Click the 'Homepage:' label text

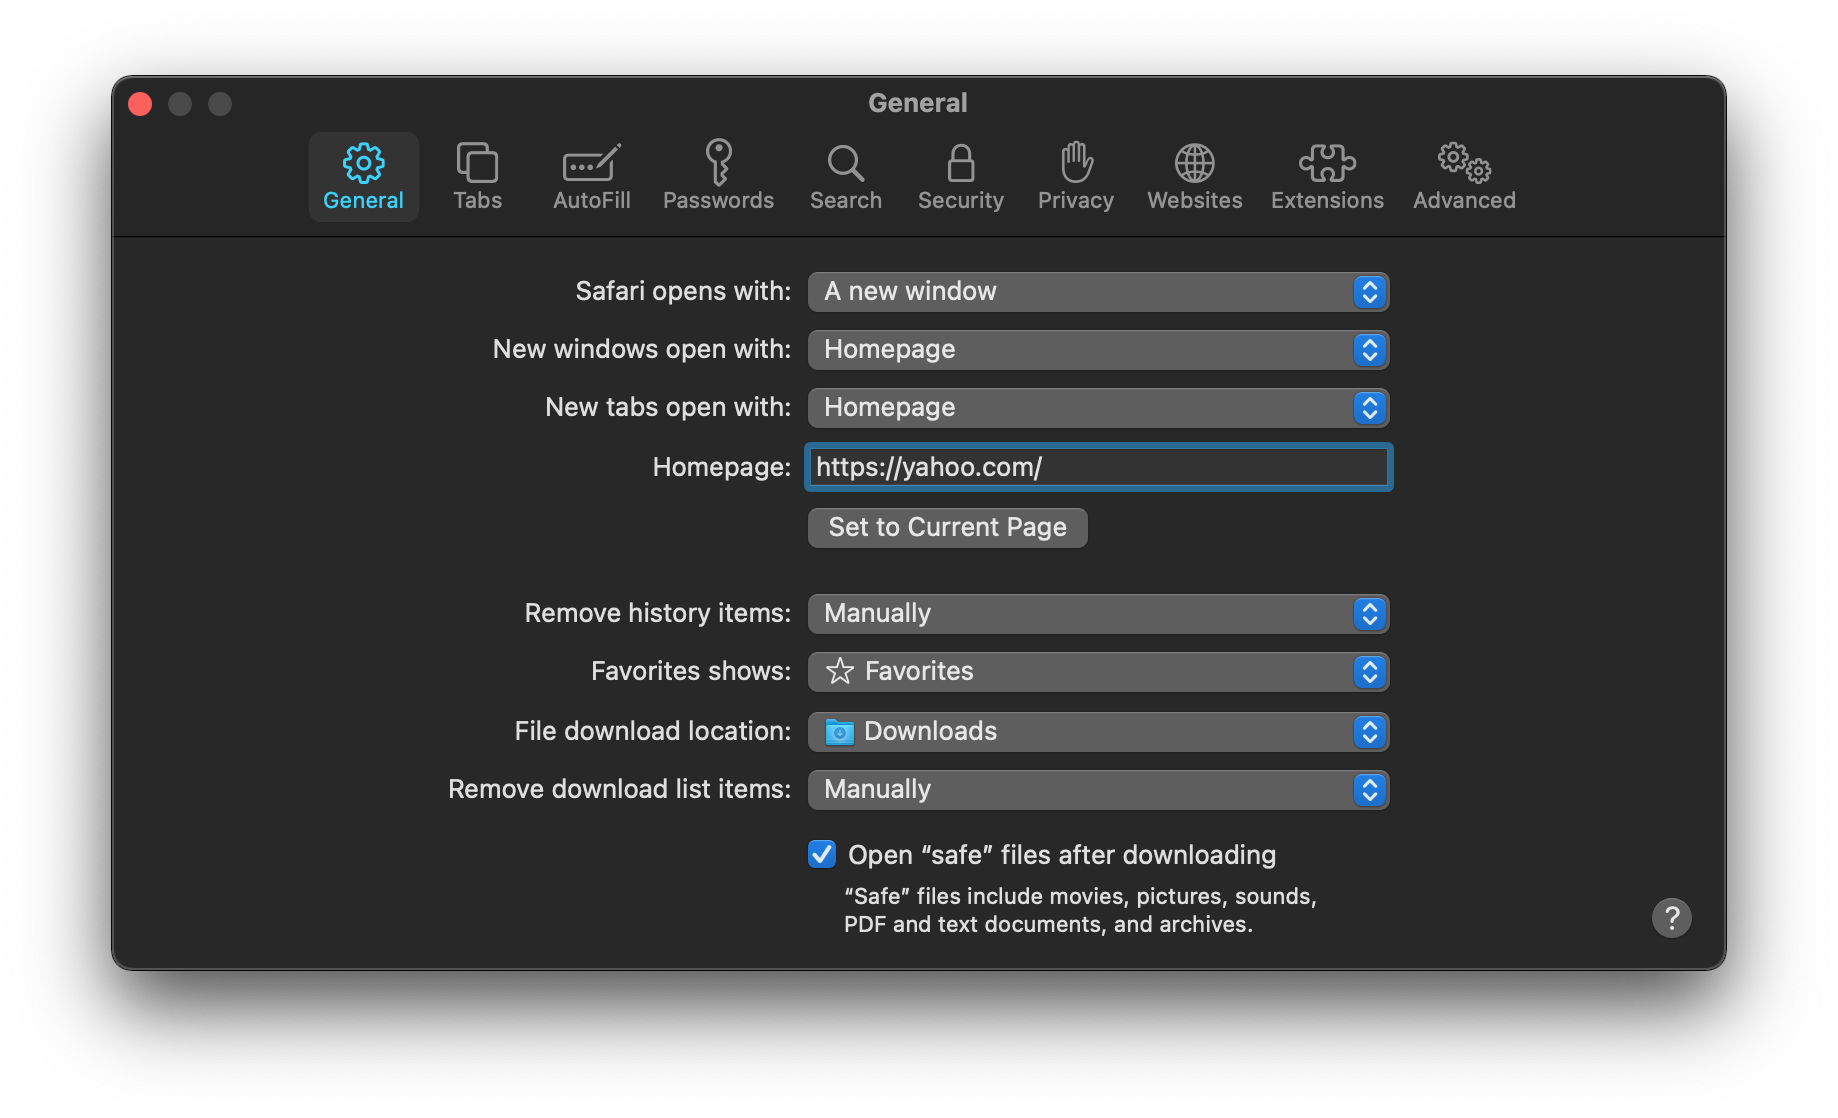coord(722,467)
